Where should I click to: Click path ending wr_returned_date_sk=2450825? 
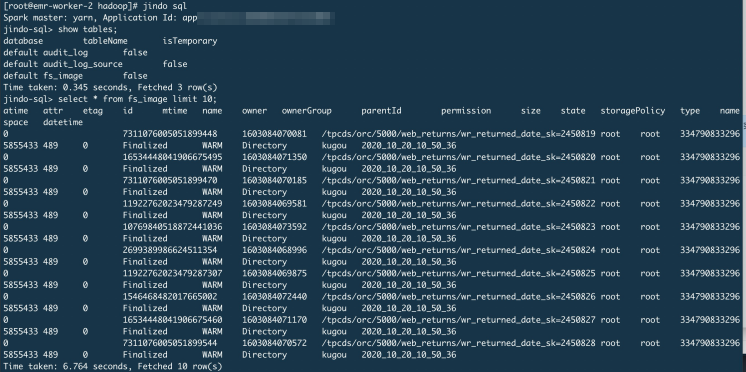point(458,274)
